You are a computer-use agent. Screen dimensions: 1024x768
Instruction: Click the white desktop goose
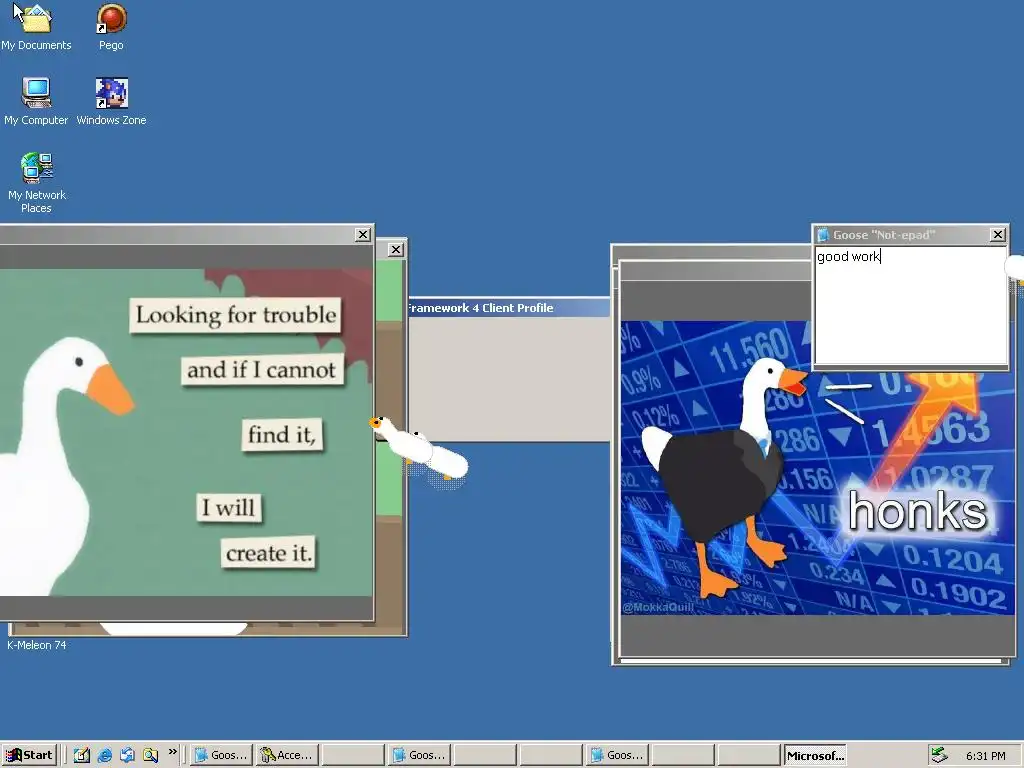pos(419,451)
